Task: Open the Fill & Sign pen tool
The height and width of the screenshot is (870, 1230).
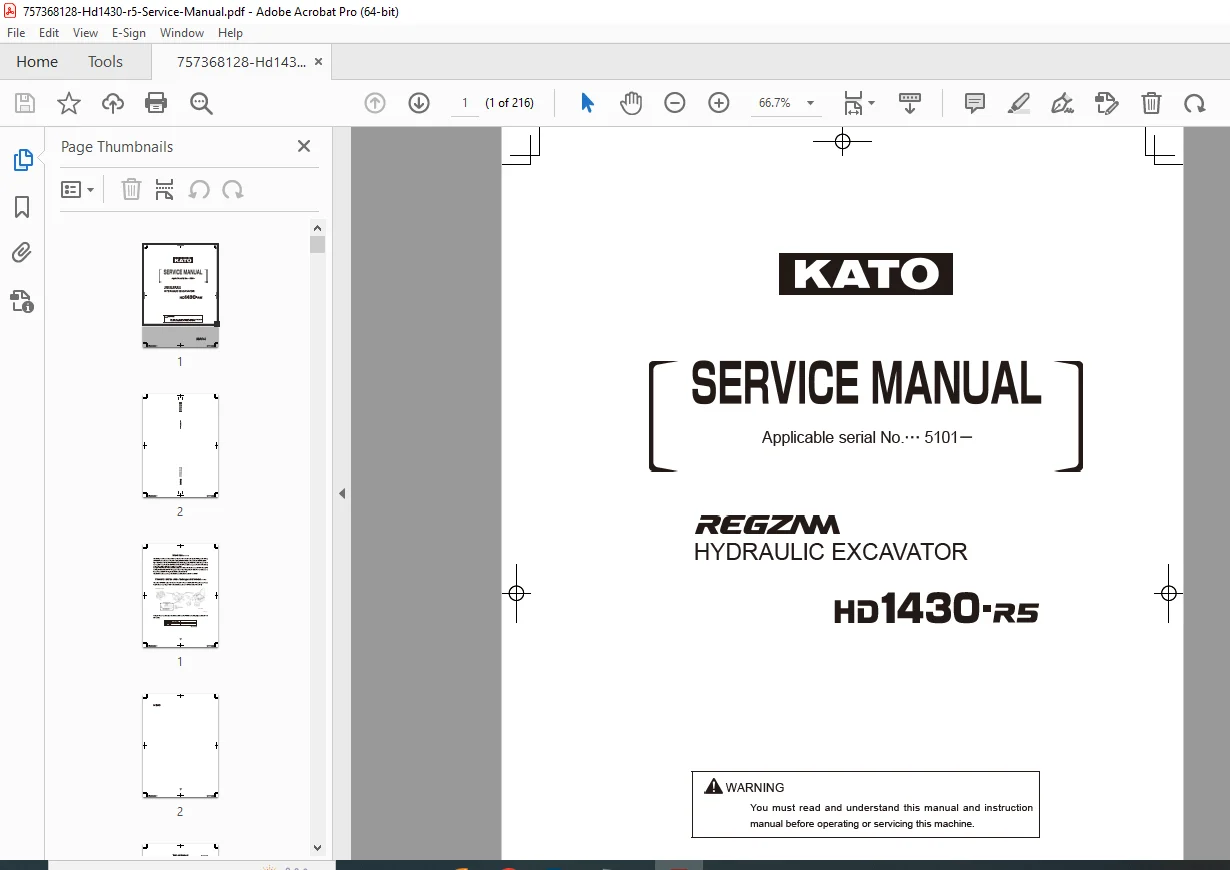Action: click(x=1062, y=103)
